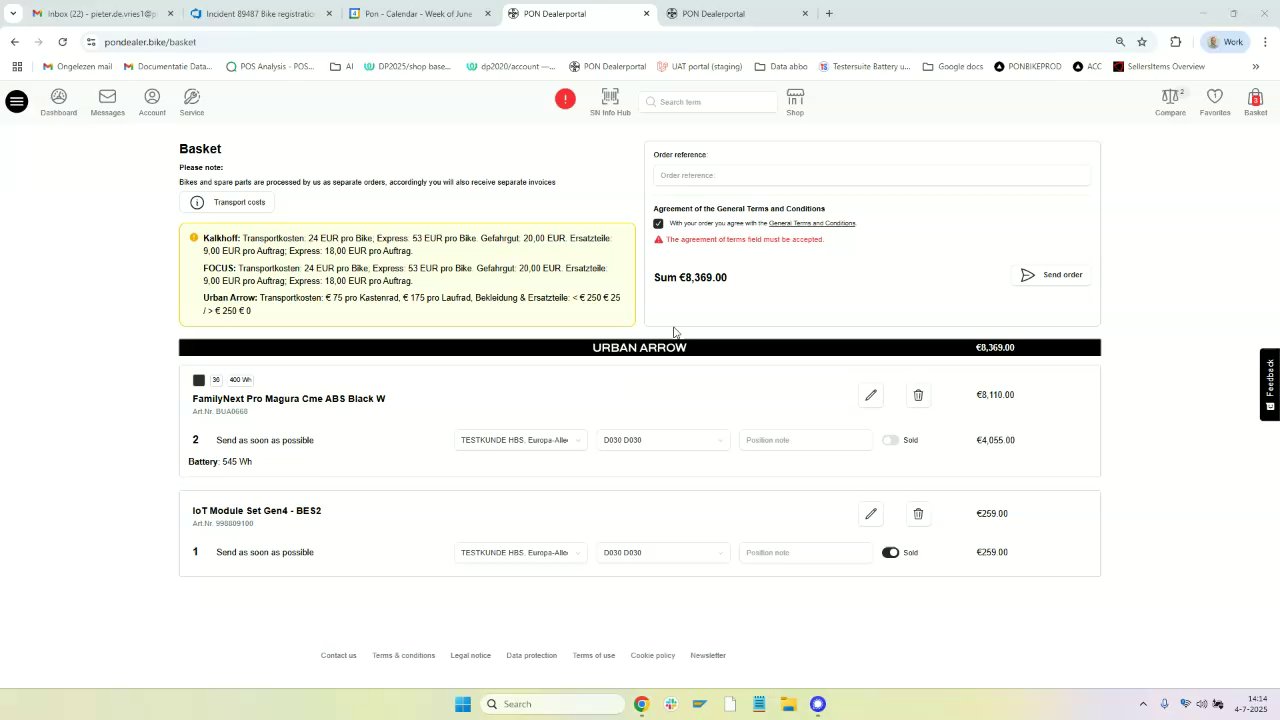This screenshot has height=720, width=1280.
Task: Open the Service wrench icon
Action: [192, 102]
